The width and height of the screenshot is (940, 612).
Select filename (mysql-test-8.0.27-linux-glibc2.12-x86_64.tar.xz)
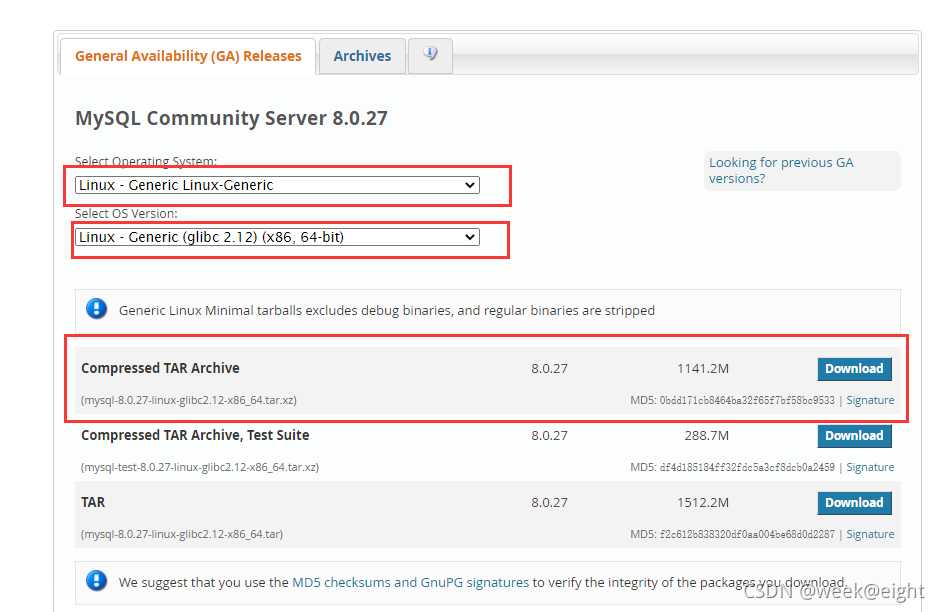200,468
